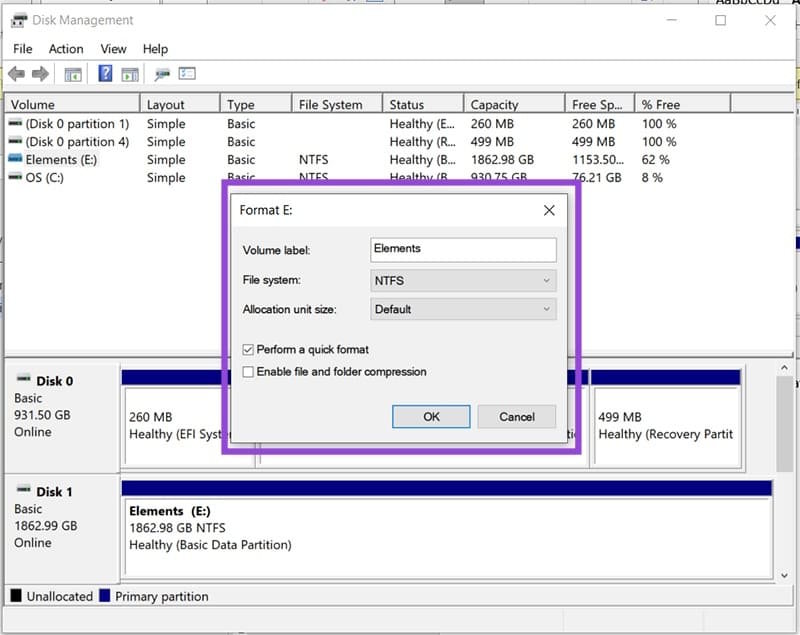Open the View menu
Viewport: 800px width, 635px height.
tap(113, 48)
